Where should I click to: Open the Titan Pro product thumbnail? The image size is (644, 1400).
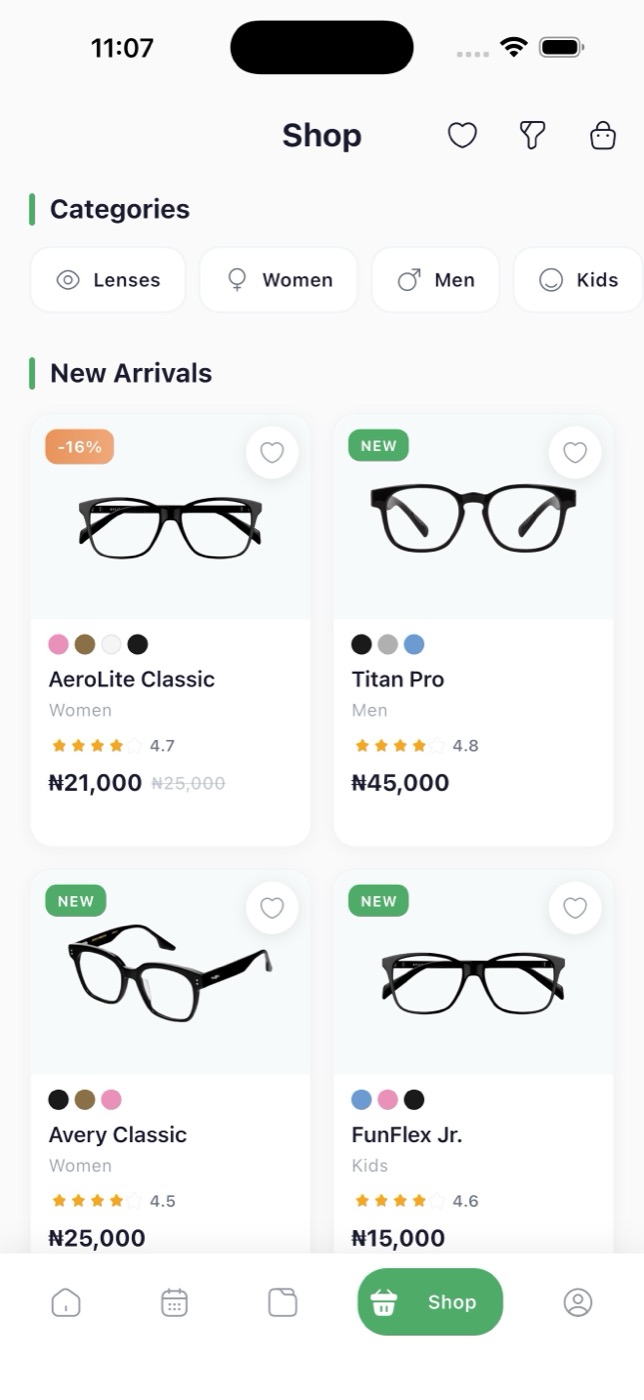(472, 515)
